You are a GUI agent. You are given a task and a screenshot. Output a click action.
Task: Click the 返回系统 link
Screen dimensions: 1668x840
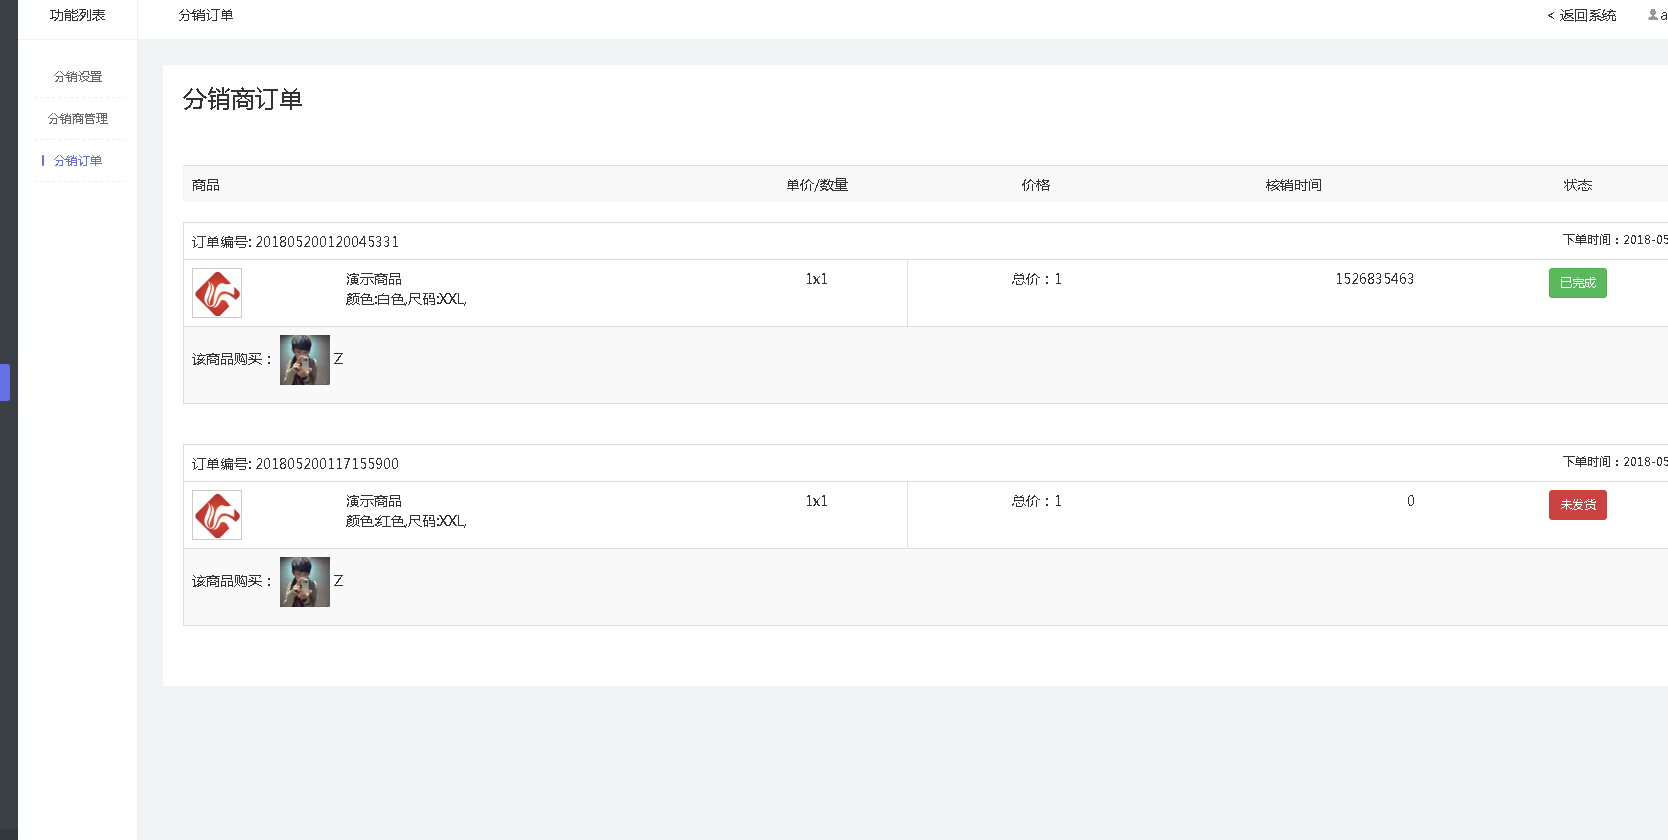point(1582,15)
